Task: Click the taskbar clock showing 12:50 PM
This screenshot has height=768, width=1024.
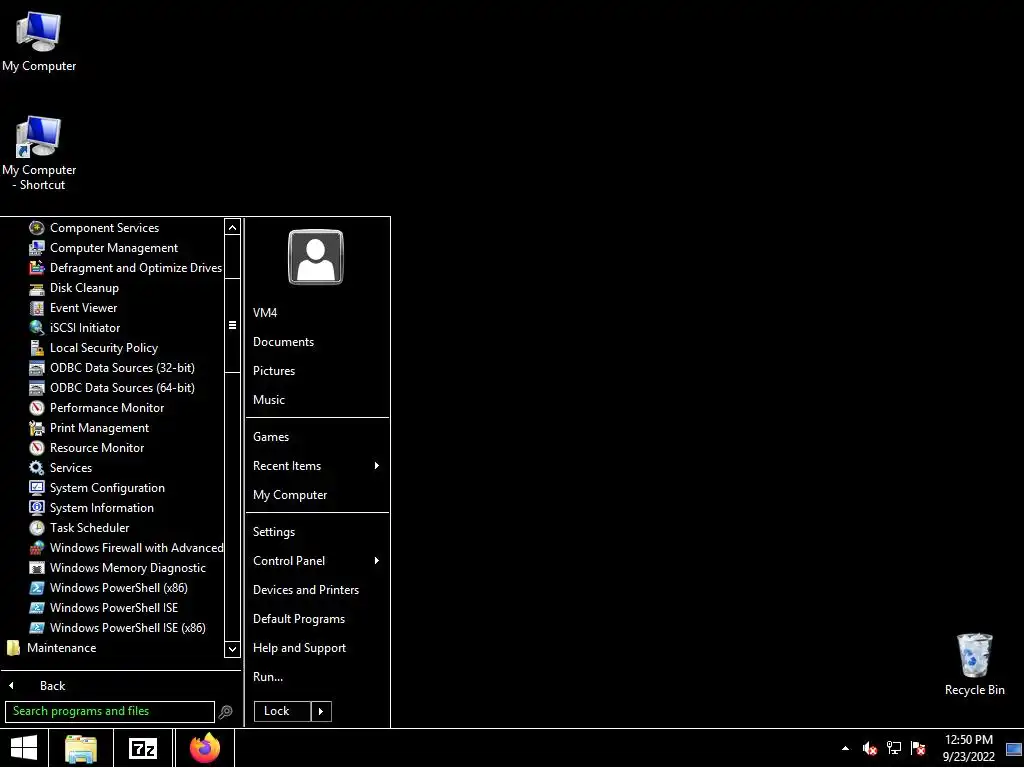Action: point(968,748)
